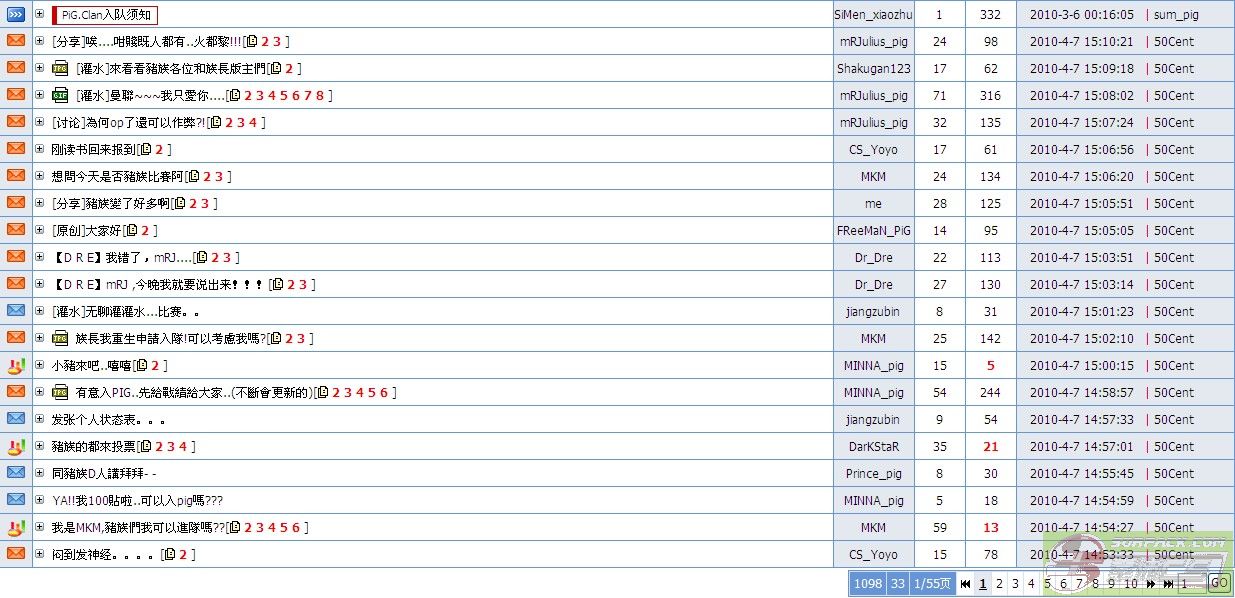
Task: Click the page number input field next to GO
Action: [1190, 584]
